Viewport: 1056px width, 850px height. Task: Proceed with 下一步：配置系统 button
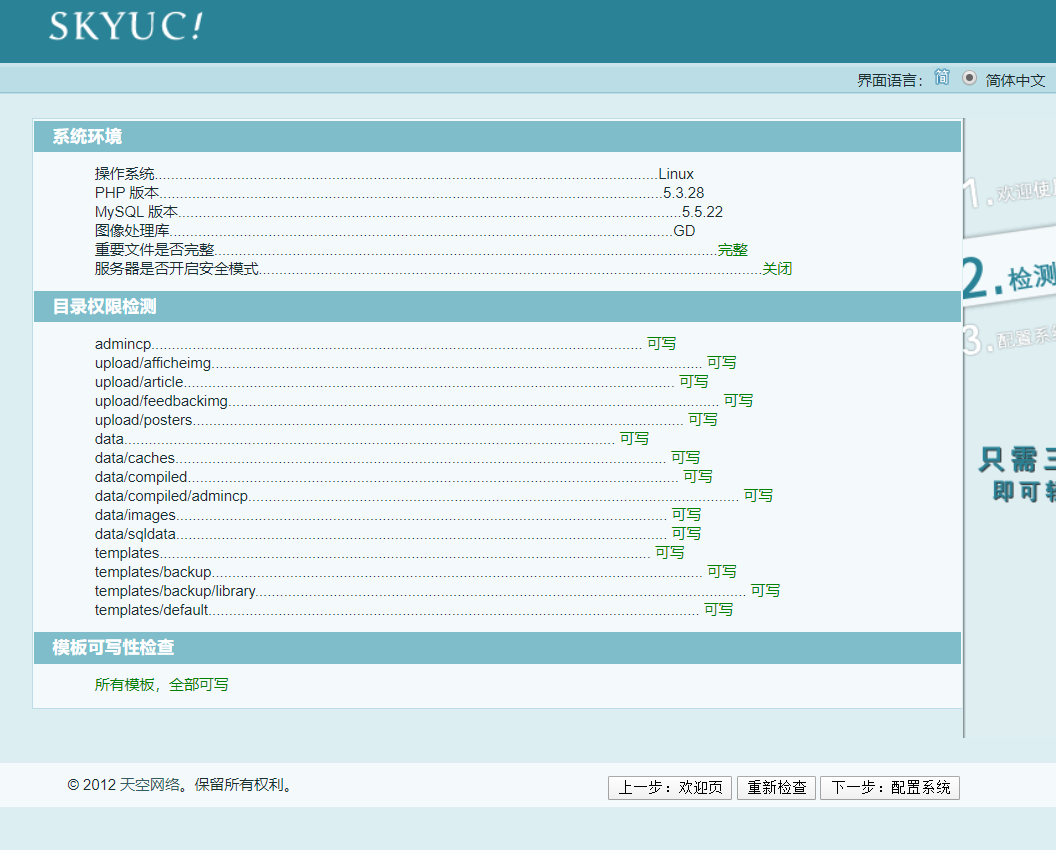coord(890,787)
